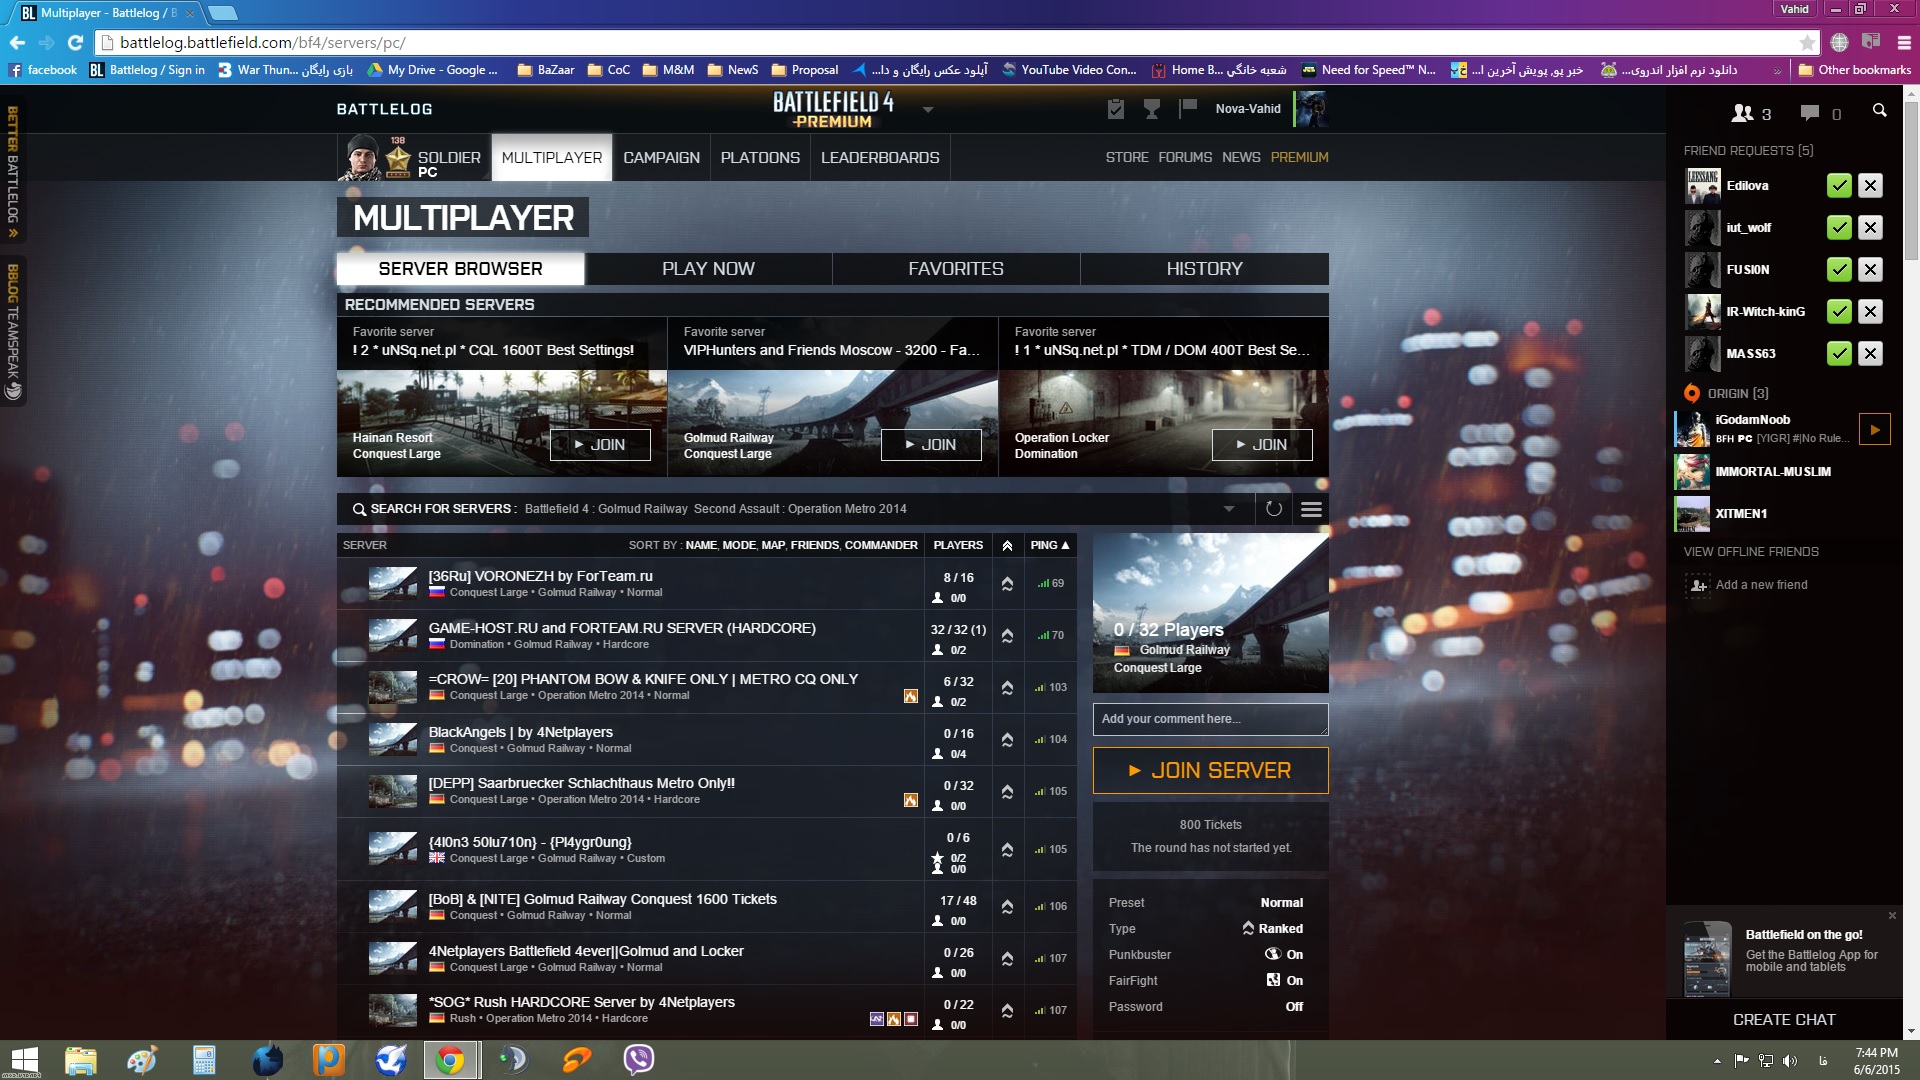Click View Offline Friends link
1920x1080 pixels.
(1750, 552)
